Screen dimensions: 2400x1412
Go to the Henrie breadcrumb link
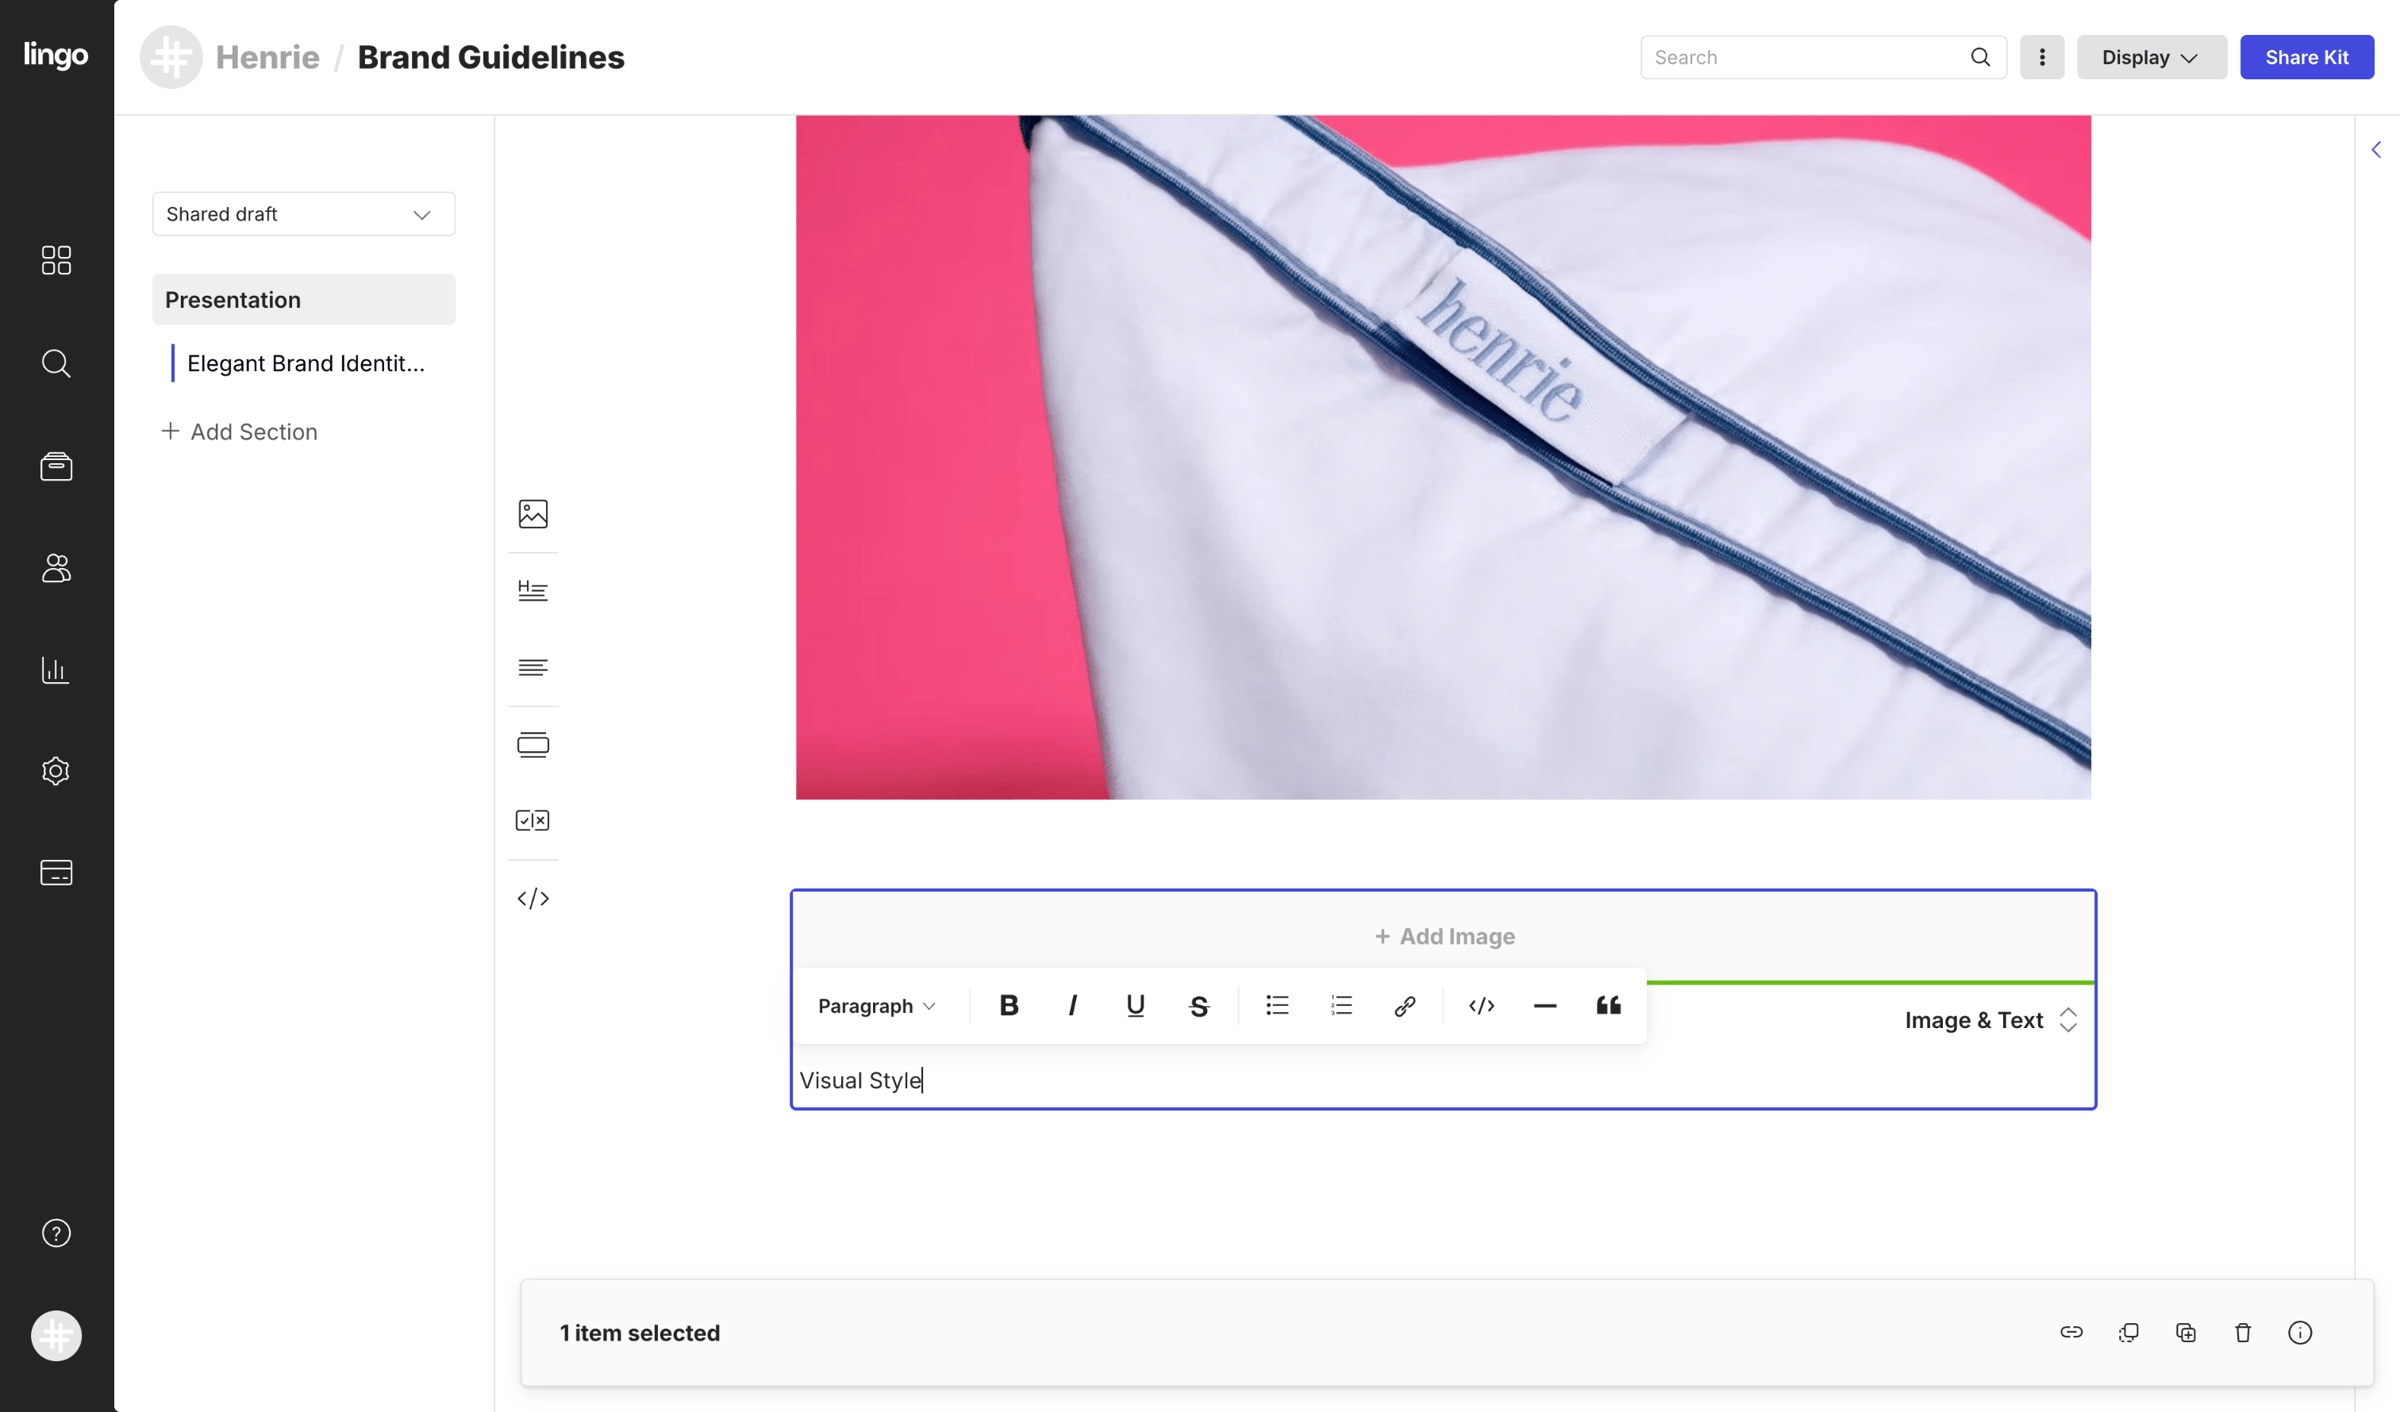click(268, 57)
